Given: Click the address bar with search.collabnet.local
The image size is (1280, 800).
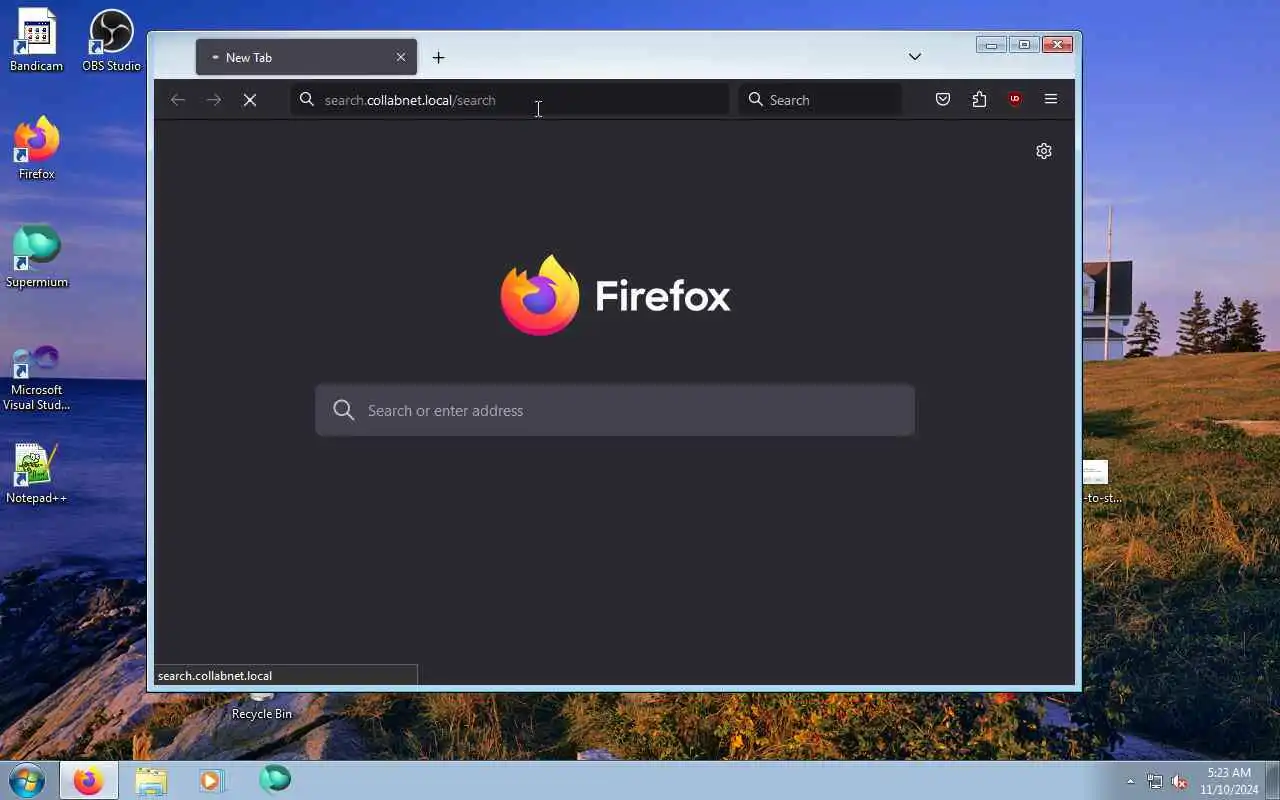Looking at the screenshot, I should (x=510, y=100).
